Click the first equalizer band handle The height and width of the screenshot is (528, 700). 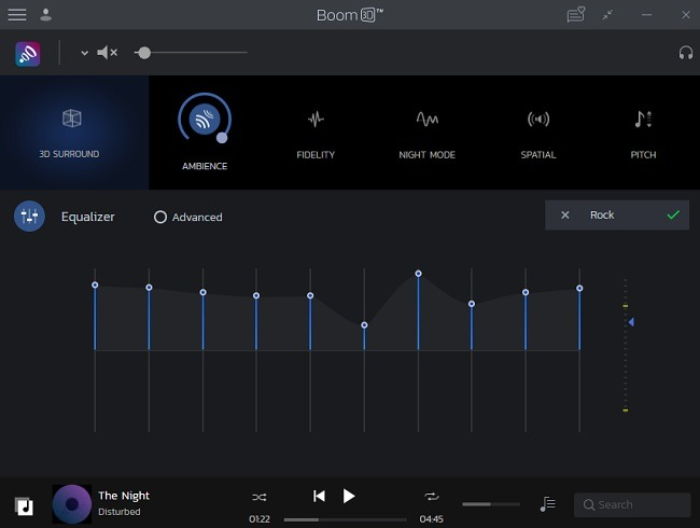pyautogui.click(x=95, y=285)
